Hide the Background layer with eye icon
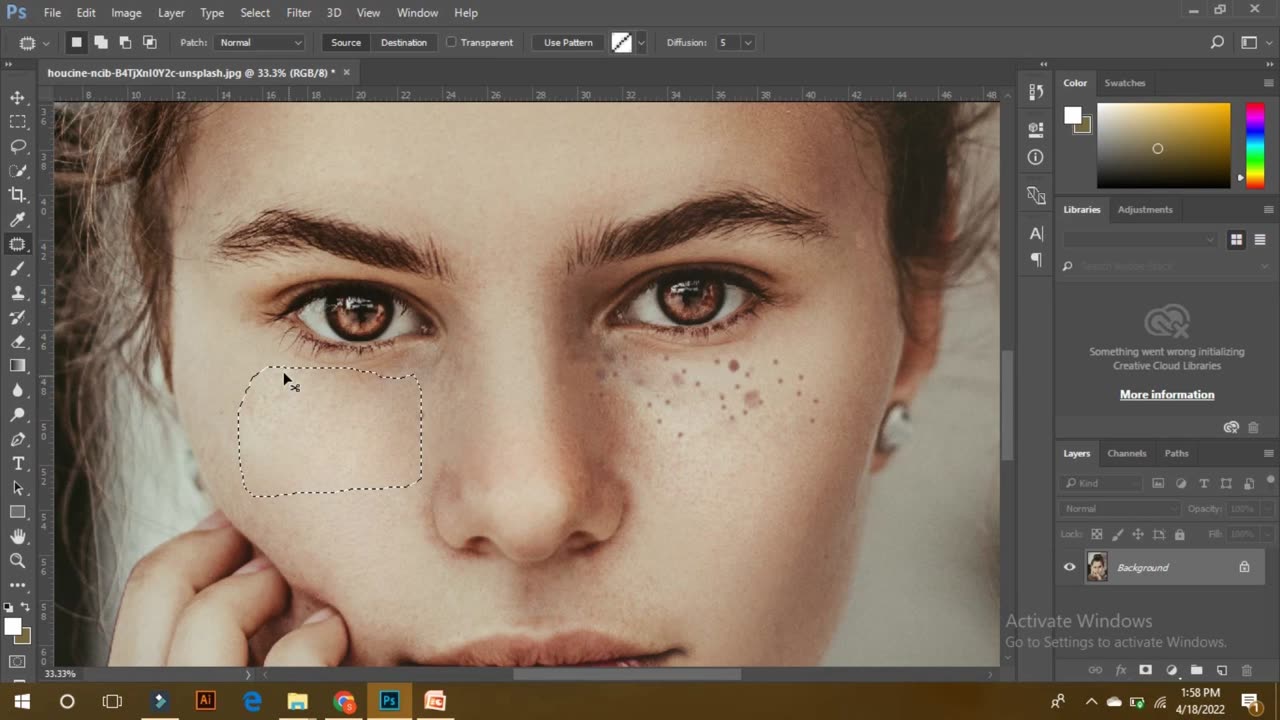1280x720 pixels. tap(1069, 567)
